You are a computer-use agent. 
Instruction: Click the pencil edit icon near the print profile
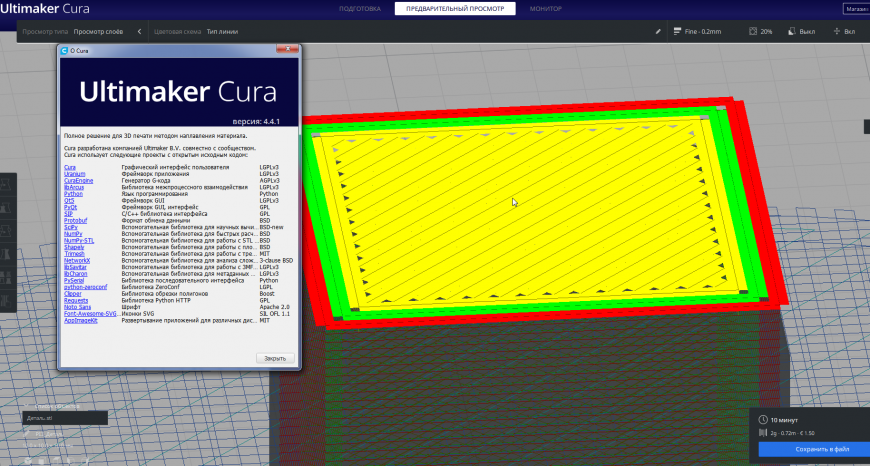tap(658, 32)
